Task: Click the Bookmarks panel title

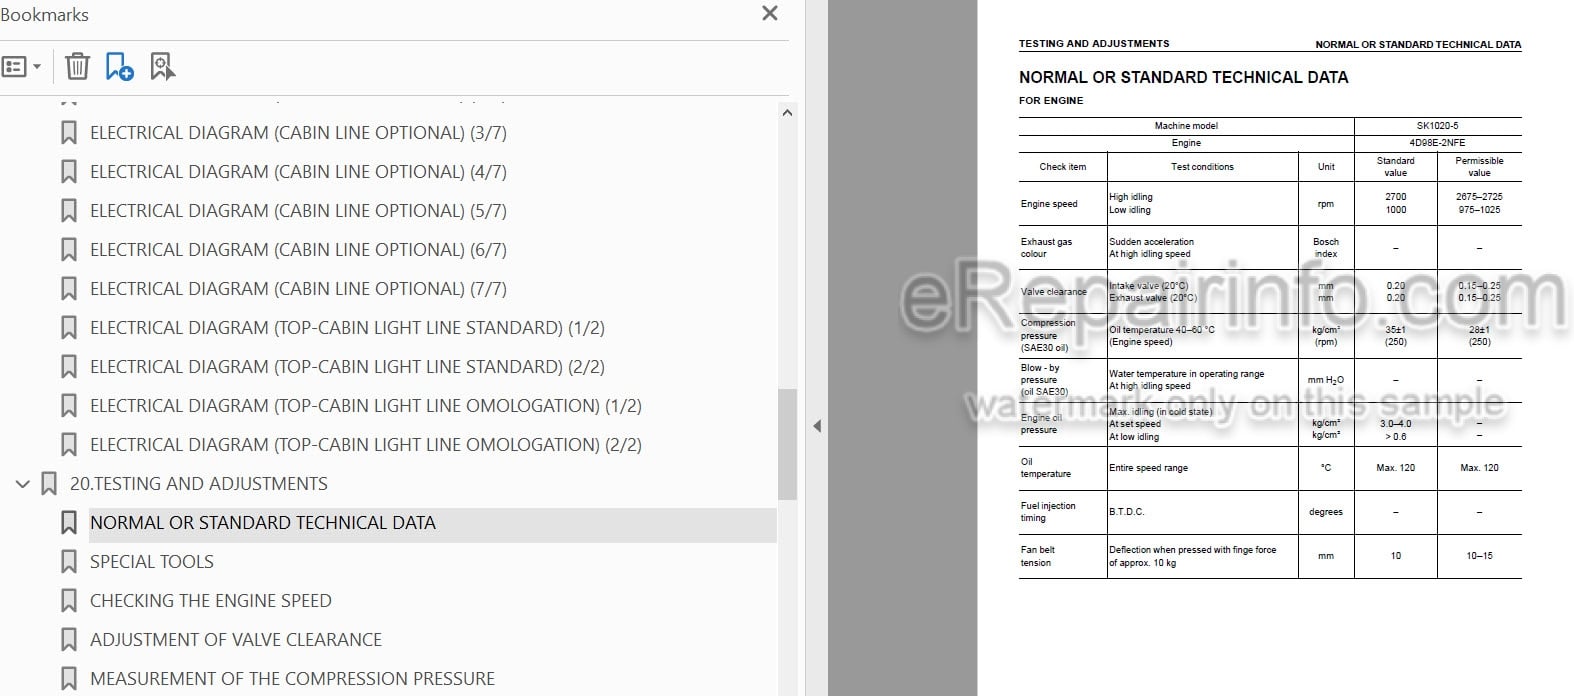Action: pyautogui.click(x=44, y=15)
